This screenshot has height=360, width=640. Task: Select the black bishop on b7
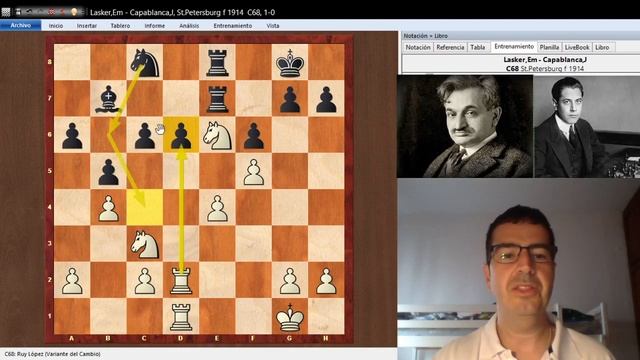coord(108,99)
